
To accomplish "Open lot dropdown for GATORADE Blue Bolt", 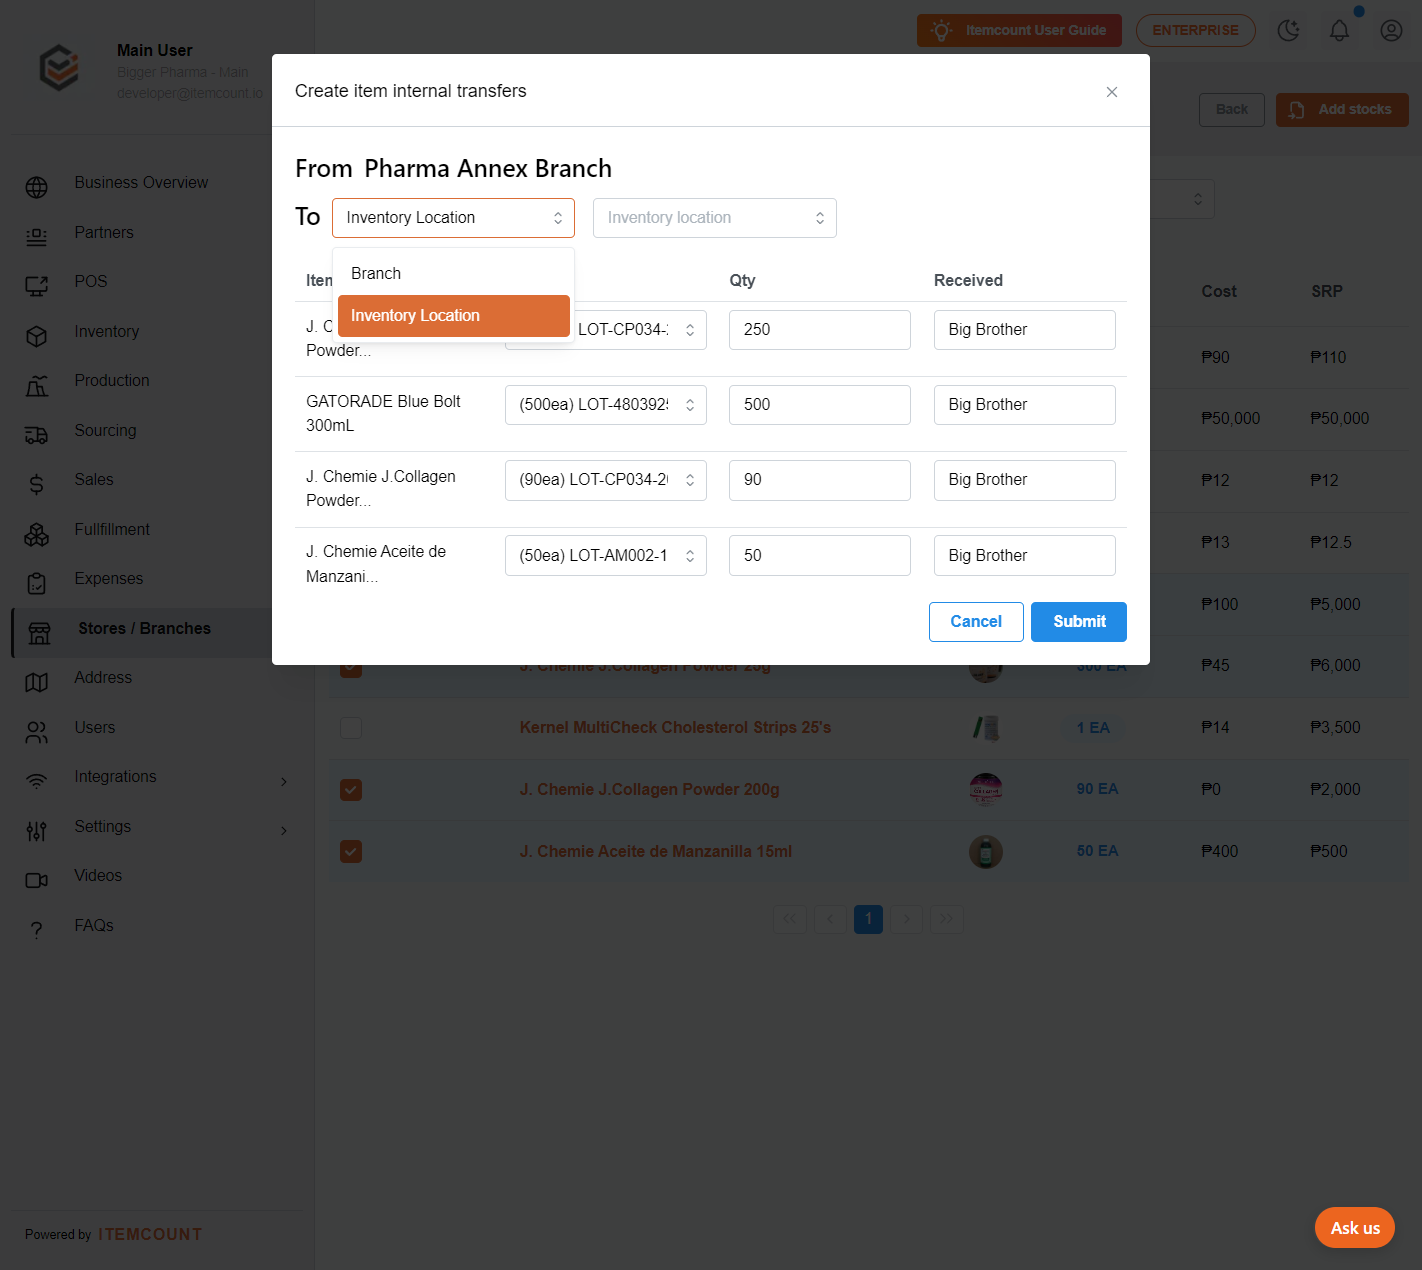I will [606, 405].
